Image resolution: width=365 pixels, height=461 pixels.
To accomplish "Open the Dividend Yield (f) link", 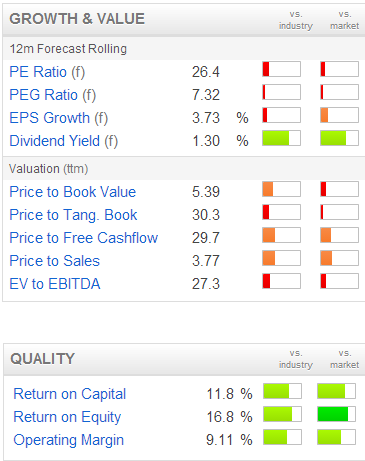I will 64,141.
